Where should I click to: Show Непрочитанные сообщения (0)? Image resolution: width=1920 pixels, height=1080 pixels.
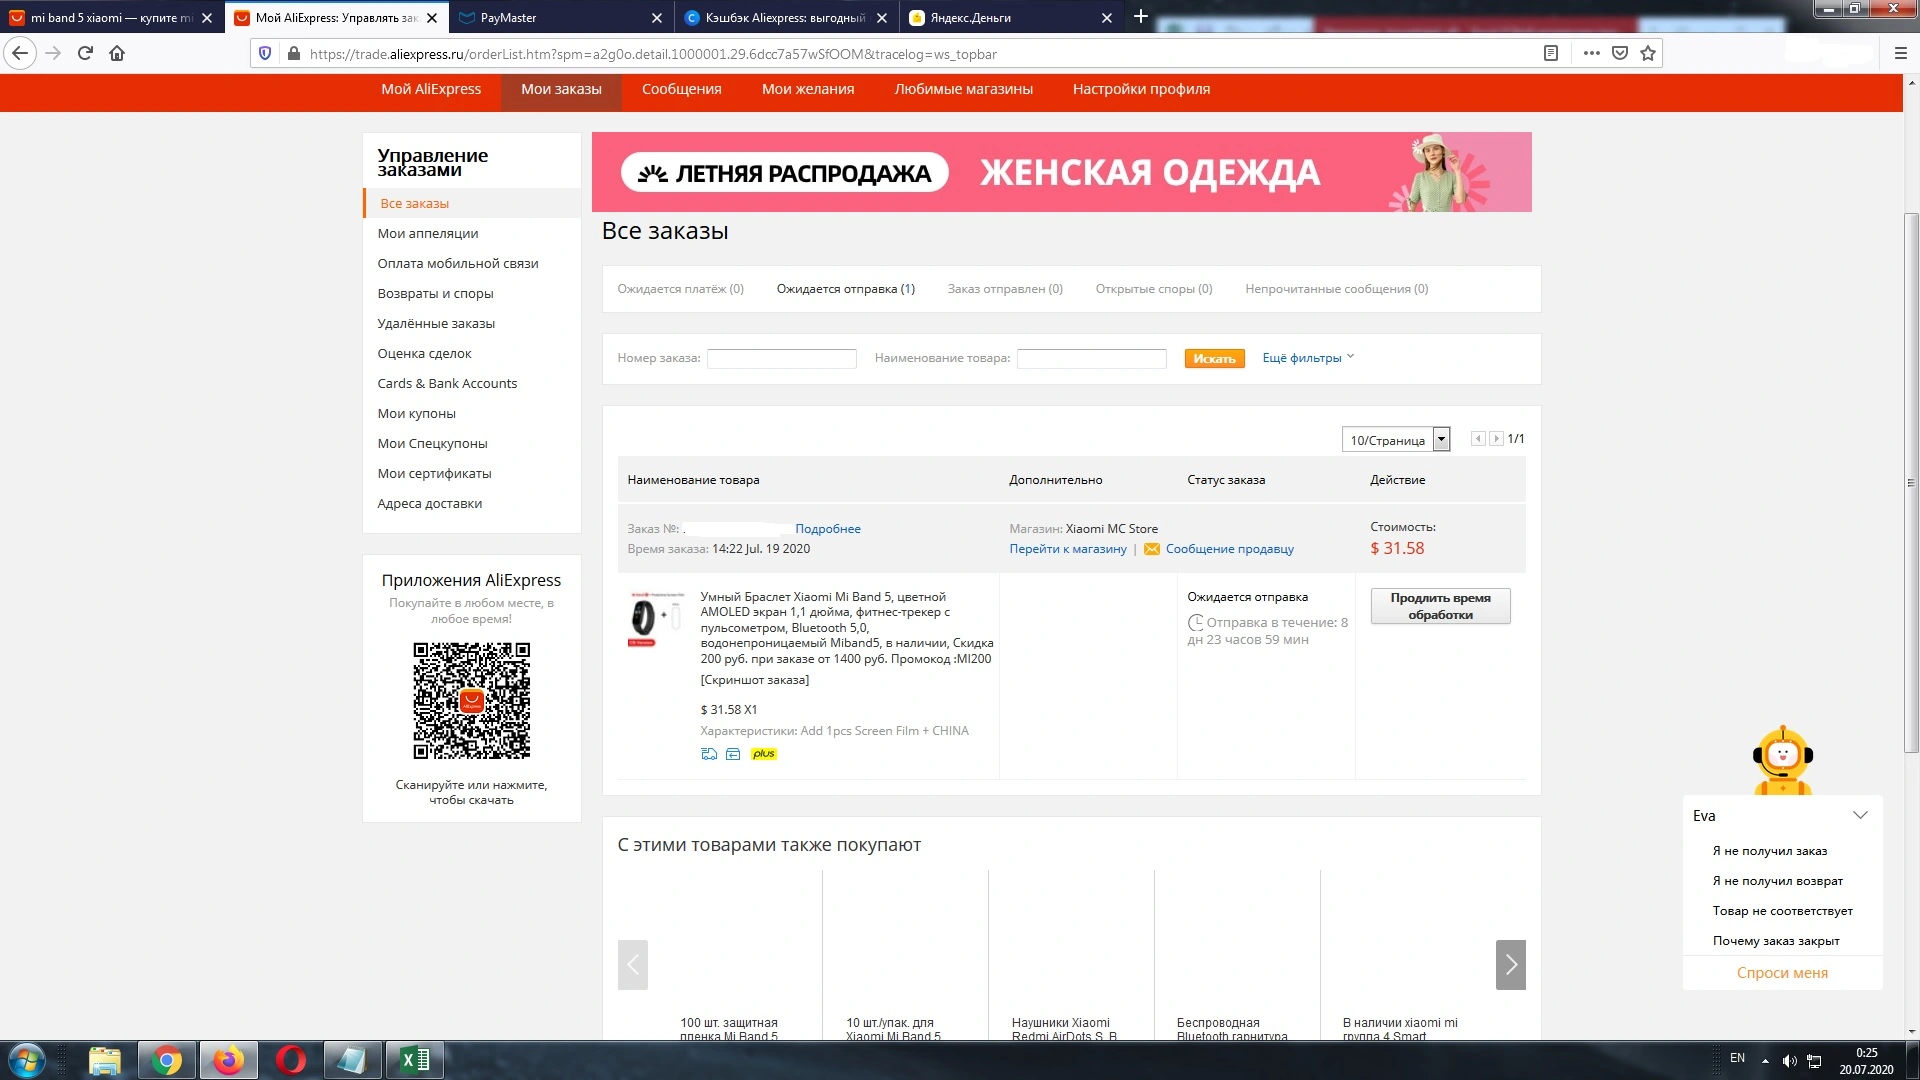pos(1336,289)
